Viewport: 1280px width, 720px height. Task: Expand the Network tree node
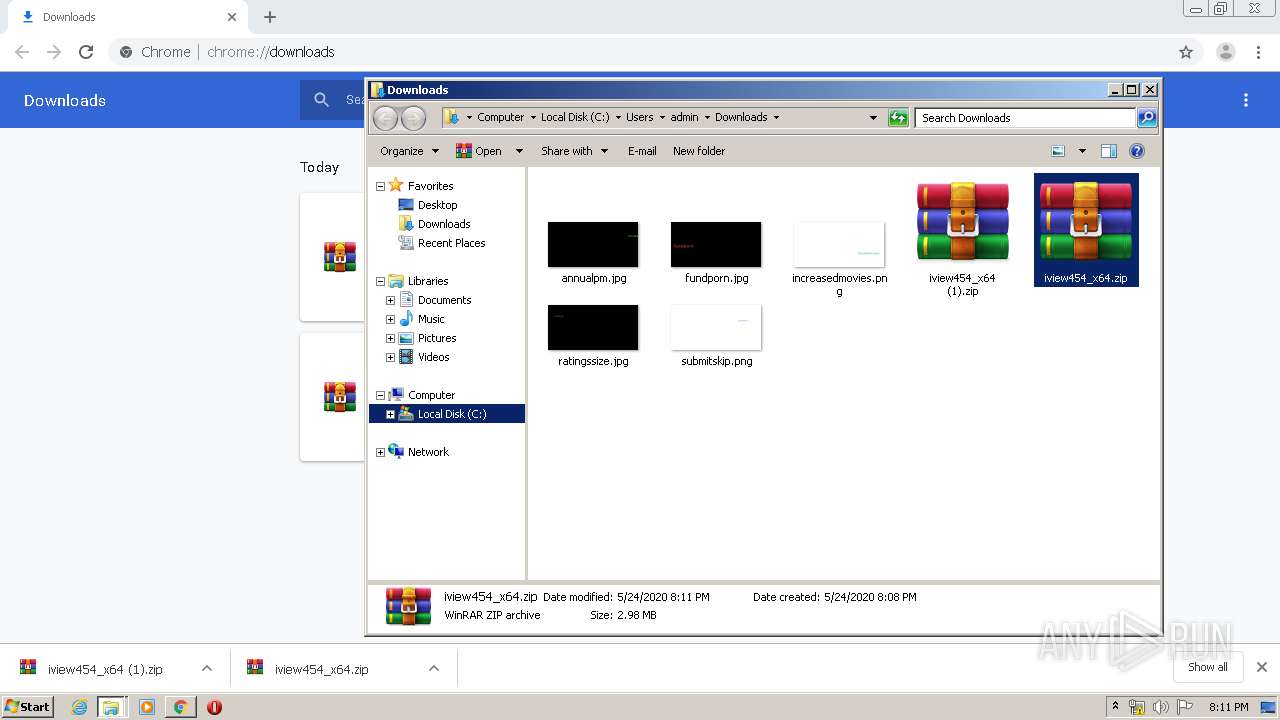pos(380,452)
